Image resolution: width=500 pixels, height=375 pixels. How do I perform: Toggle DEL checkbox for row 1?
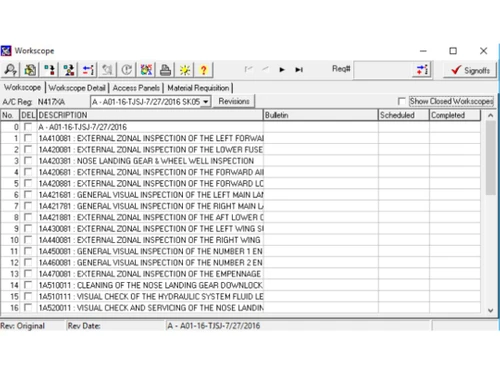point(28,138)
